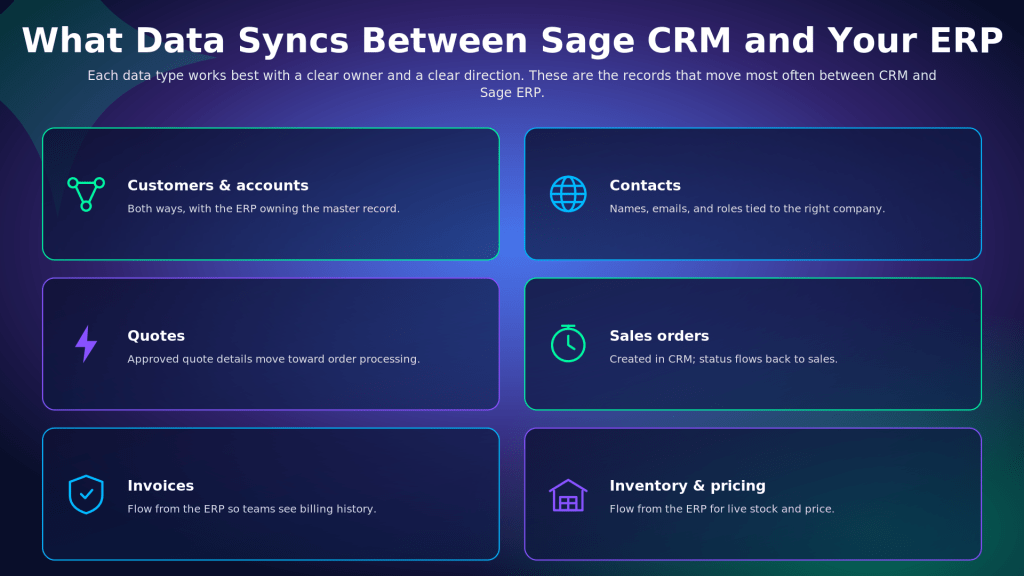Click 'Both ways, with the ERP owning the master record.'
Viewport: 1024px width, 576px height.
[263, 209]
